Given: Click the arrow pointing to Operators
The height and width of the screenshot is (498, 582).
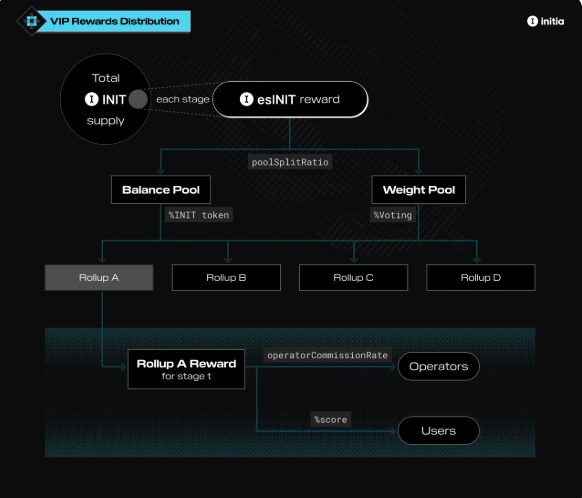Looking at the screenshot, I should pyautogui.click(x=393, y=367).
